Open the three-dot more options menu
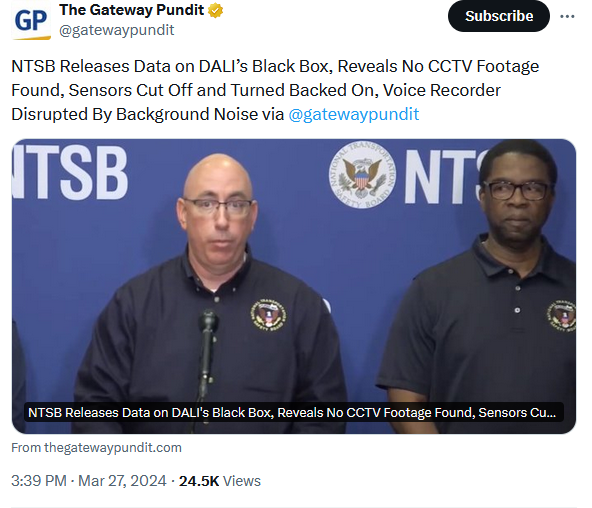592x508 pixels. click(567, 16)
